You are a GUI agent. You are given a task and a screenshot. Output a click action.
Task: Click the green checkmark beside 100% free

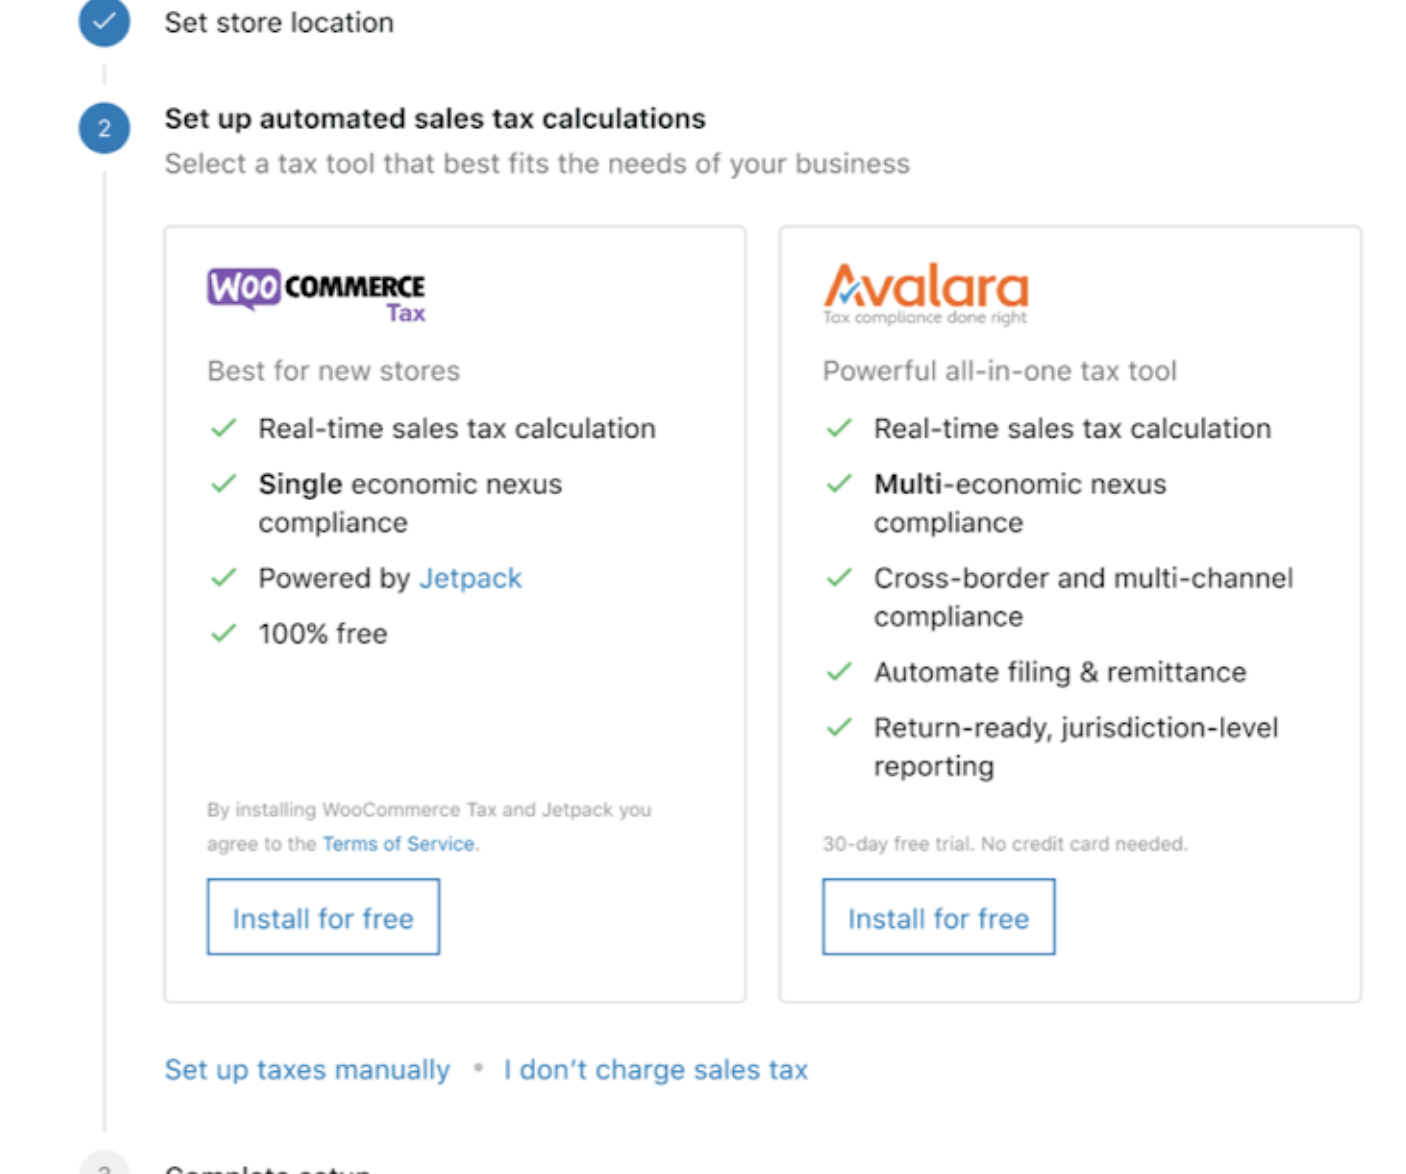pos(222,632)
